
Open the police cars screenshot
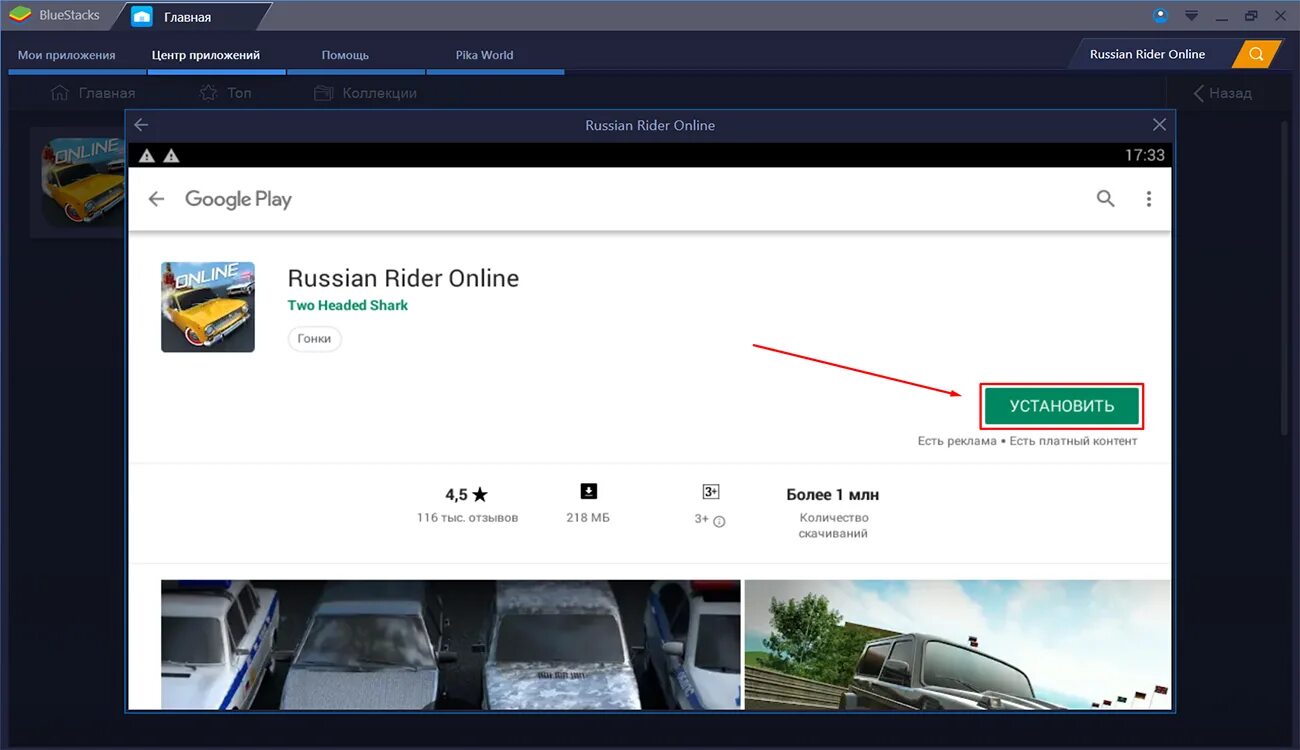point(451,644)
